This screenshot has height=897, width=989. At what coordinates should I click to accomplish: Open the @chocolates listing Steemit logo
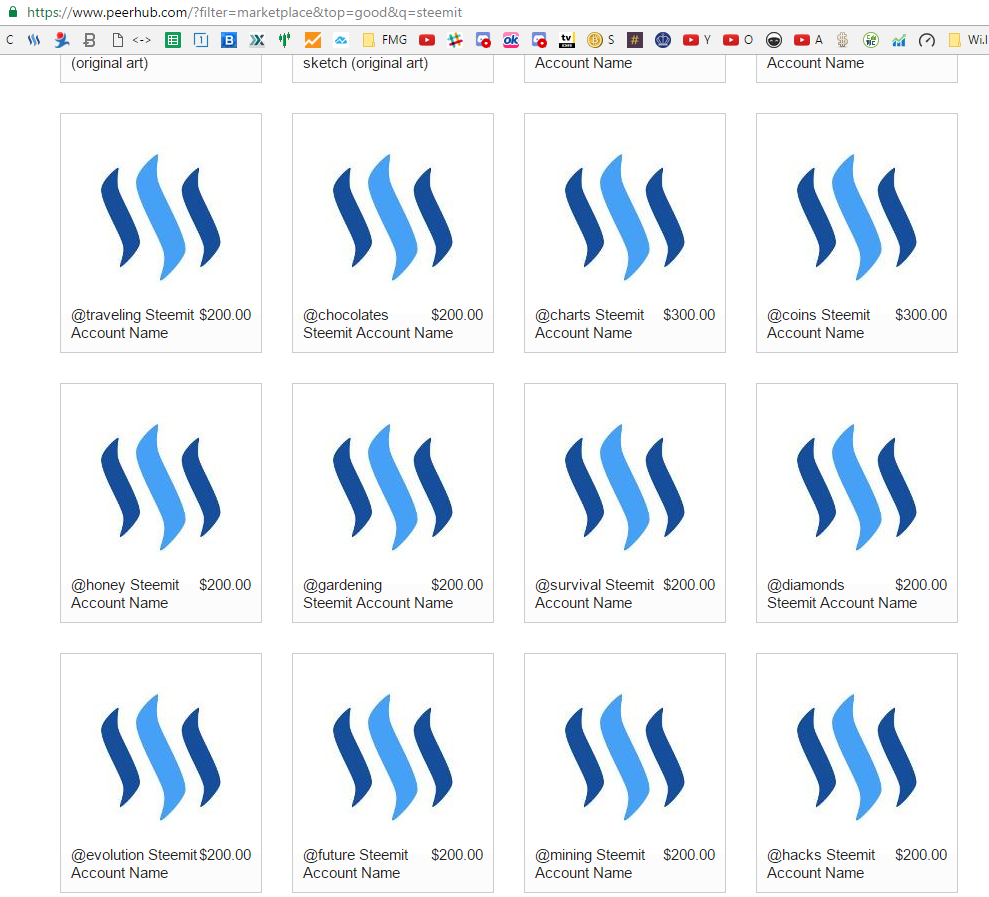tap(393, 216)
